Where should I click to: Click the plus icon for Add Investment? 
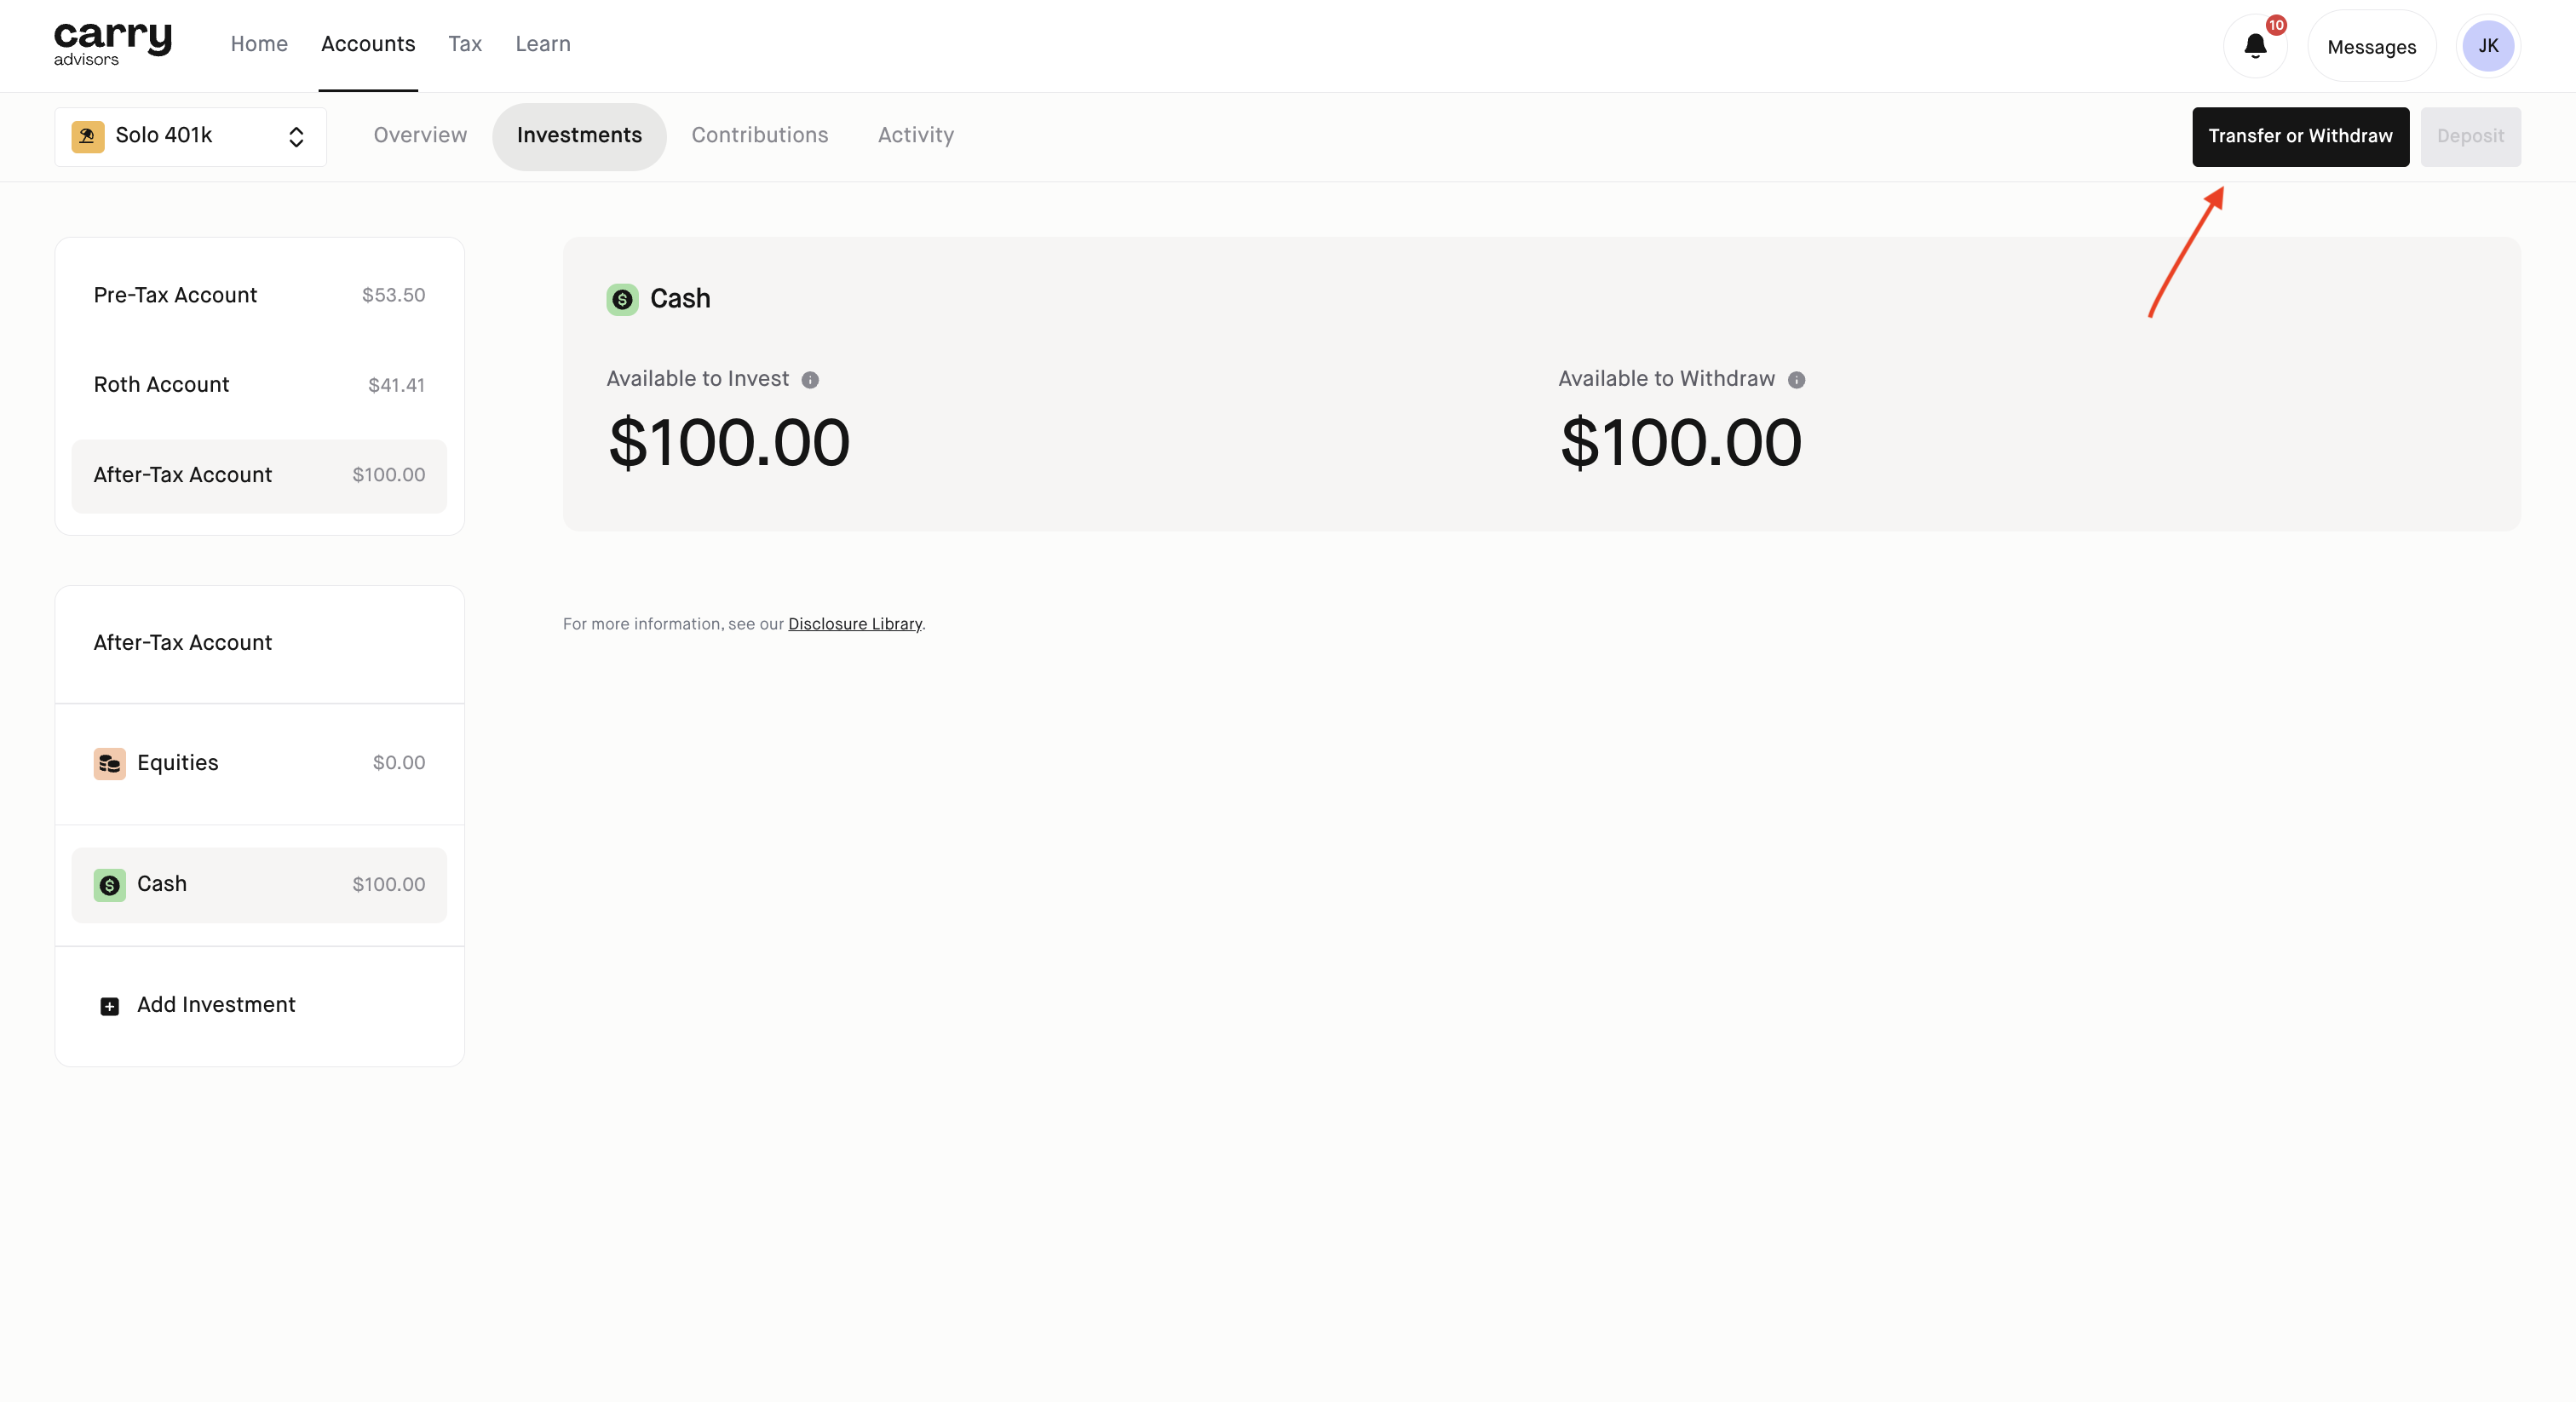pyautogui.click(x=109, y=1006)
